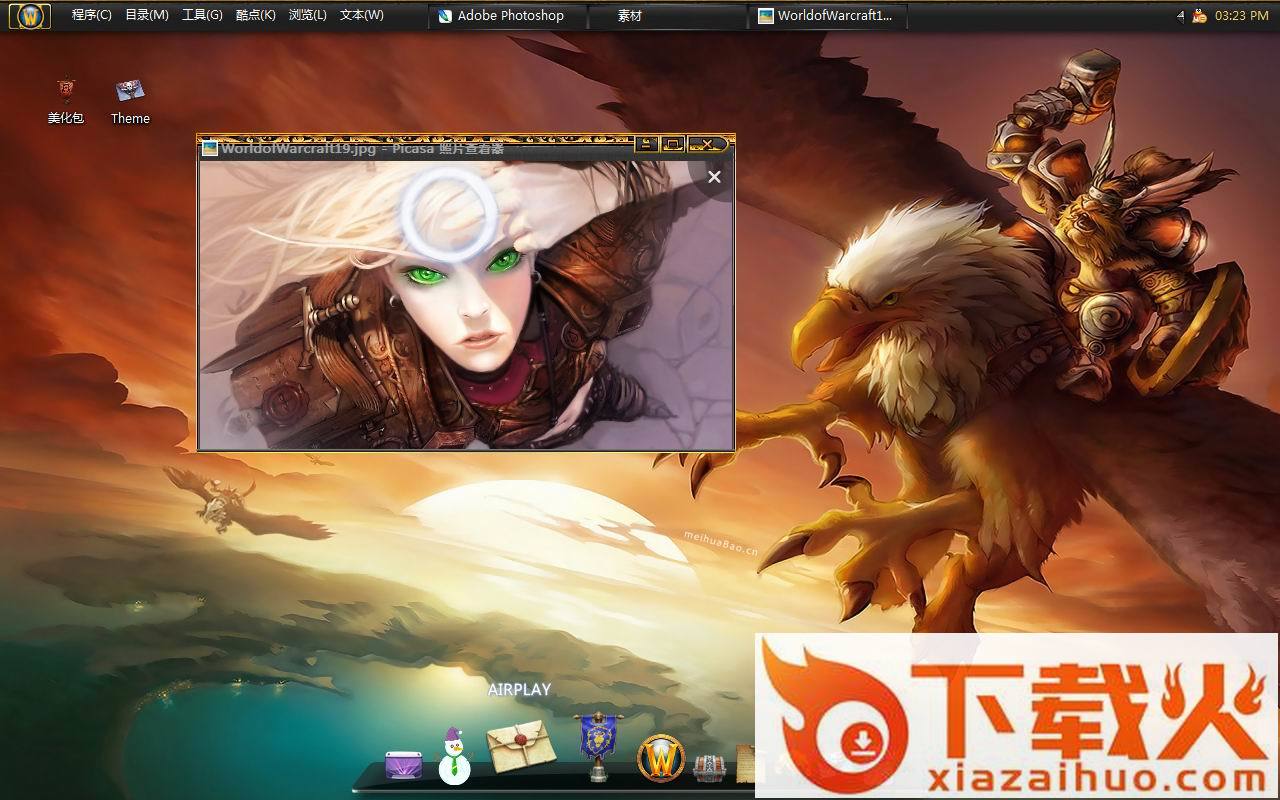Open the 酷点(K) menu

[x=256, y=15]
